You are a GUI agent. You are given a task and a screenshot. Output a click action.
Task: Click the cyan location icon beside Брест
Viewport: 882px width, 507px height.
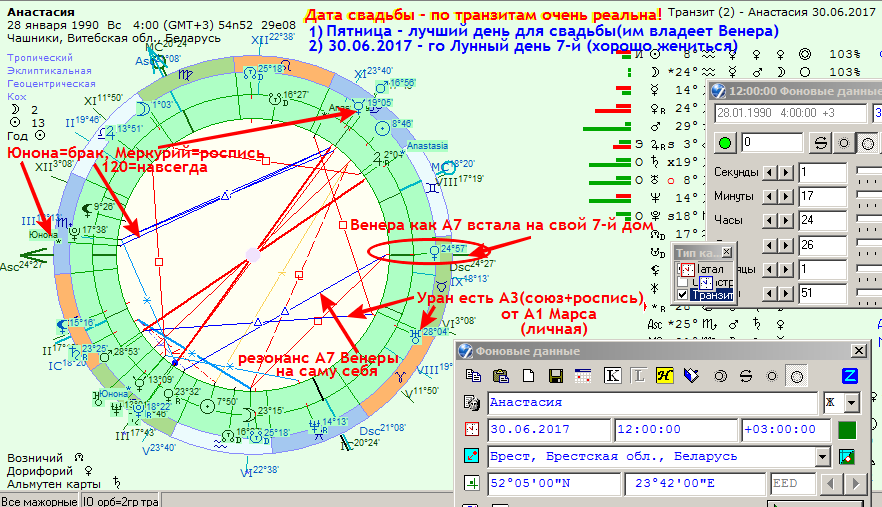[x=471, y=456]
